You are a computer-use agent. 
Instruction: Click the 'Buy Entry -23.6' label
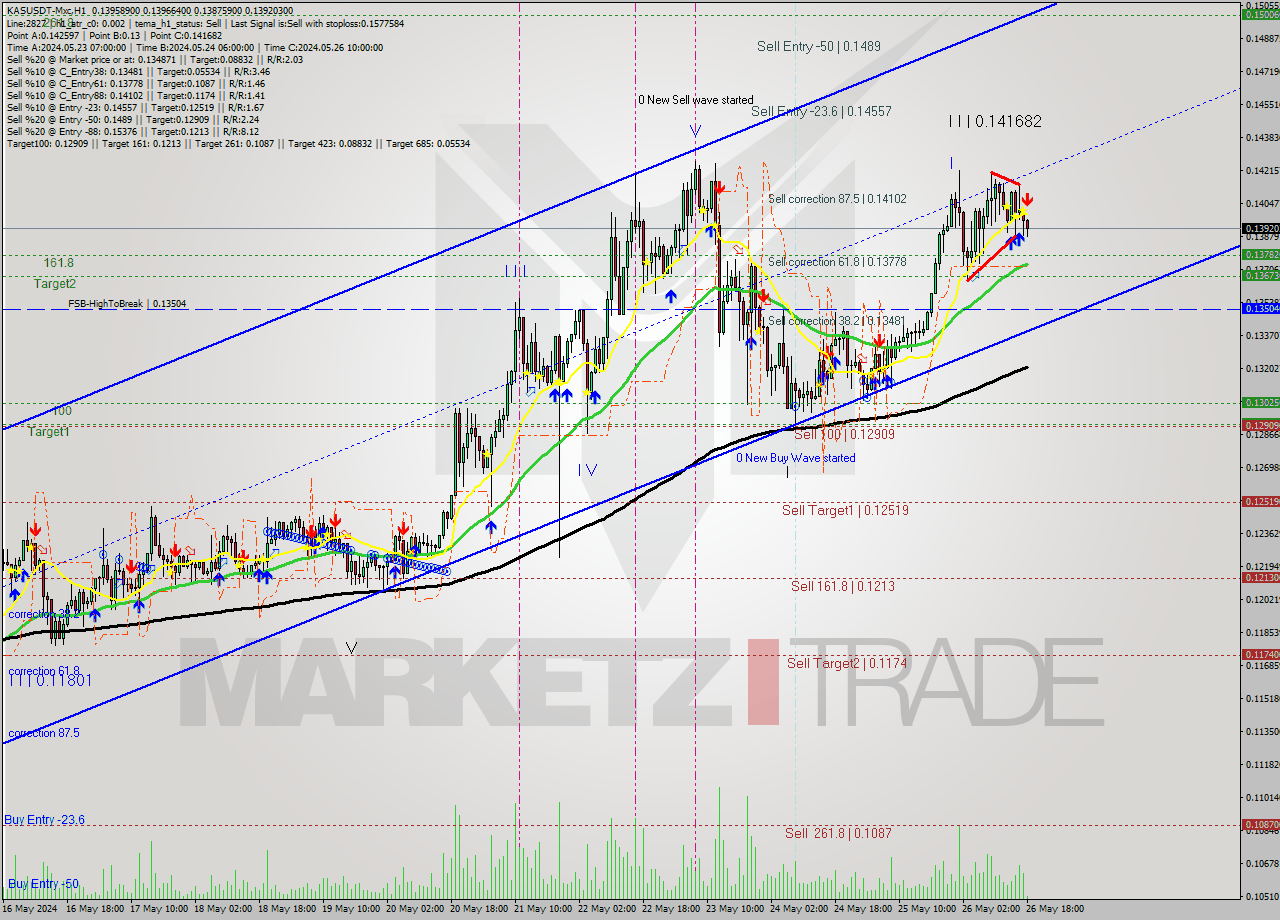pos(44,820)
